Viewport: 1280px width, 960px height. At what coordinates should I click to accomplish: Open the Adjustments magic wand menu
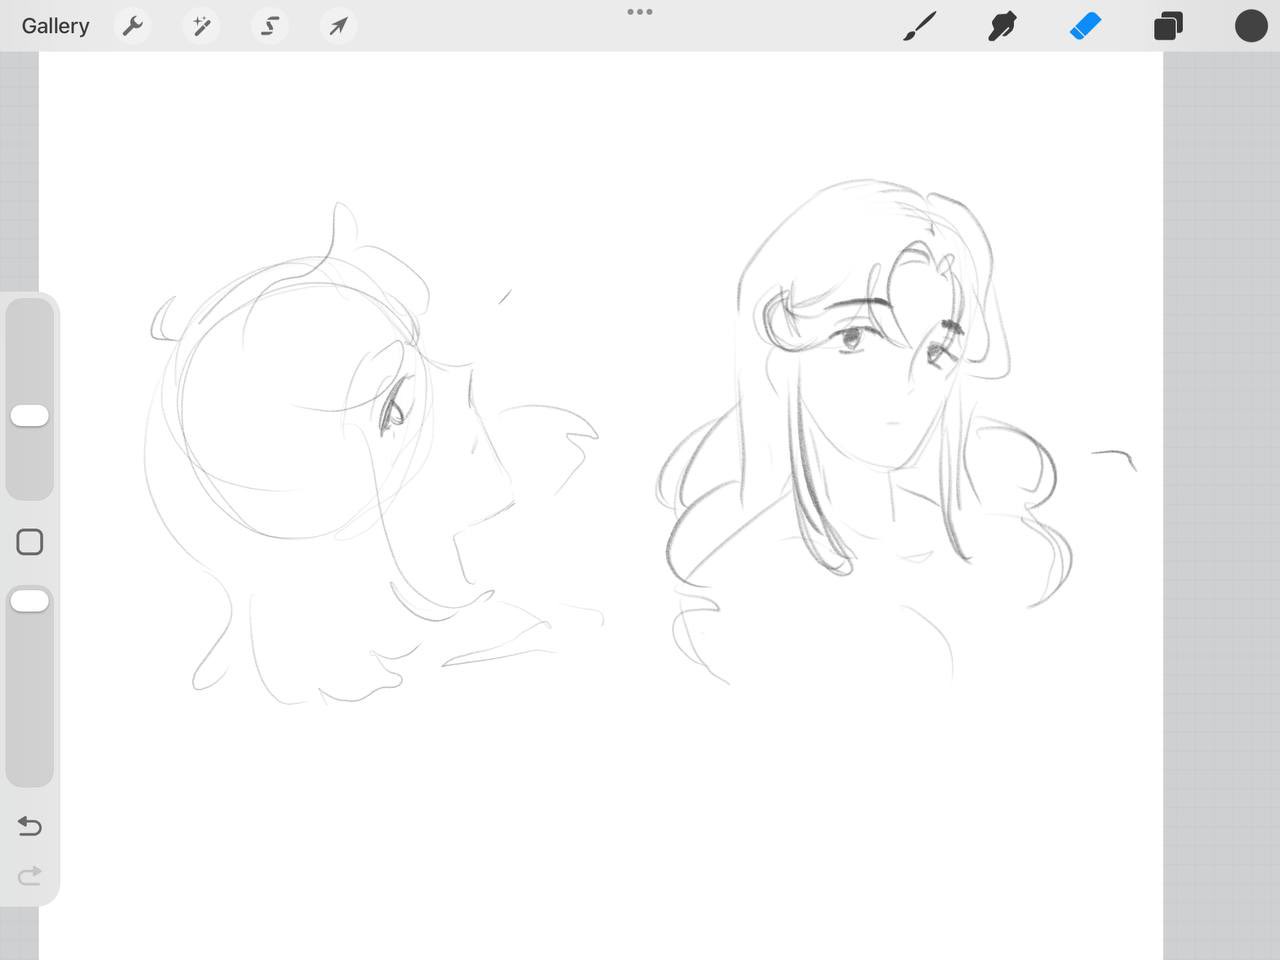click(x=201, y=26)
